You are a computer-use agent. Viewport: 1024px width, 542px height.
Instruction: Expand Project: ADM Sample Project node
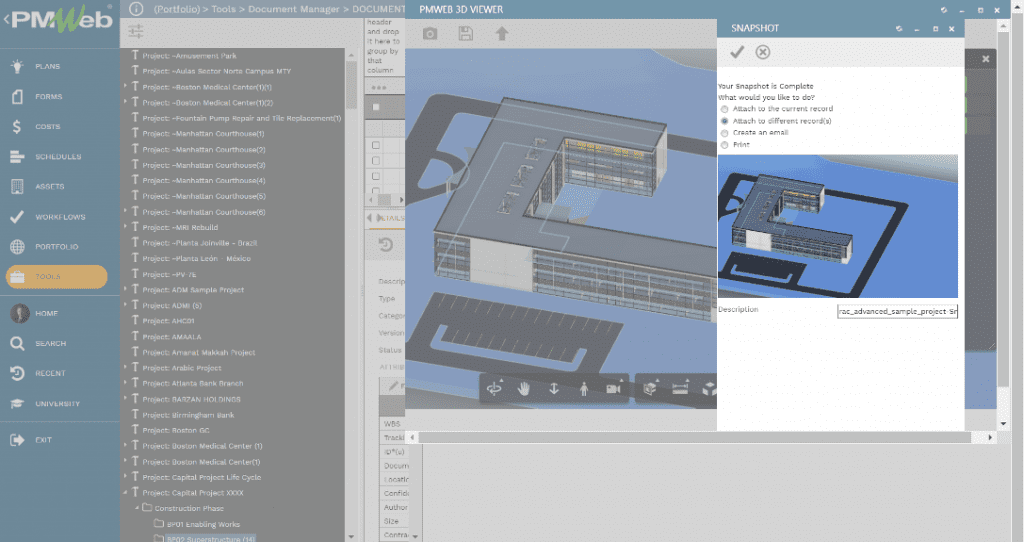125,289
